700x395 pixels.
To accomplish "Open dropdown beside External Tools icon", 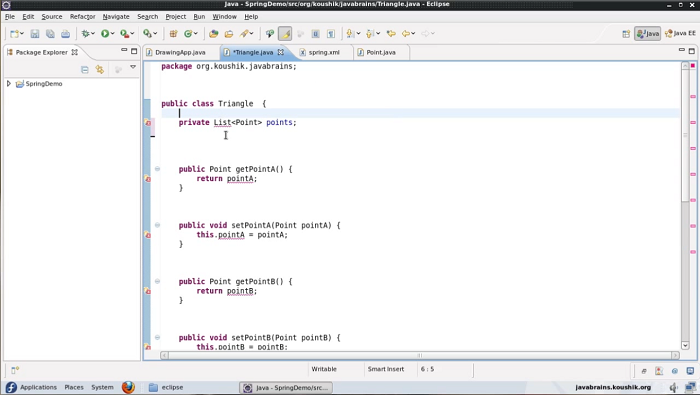I will pyautogui.click(x=155, y=33).
